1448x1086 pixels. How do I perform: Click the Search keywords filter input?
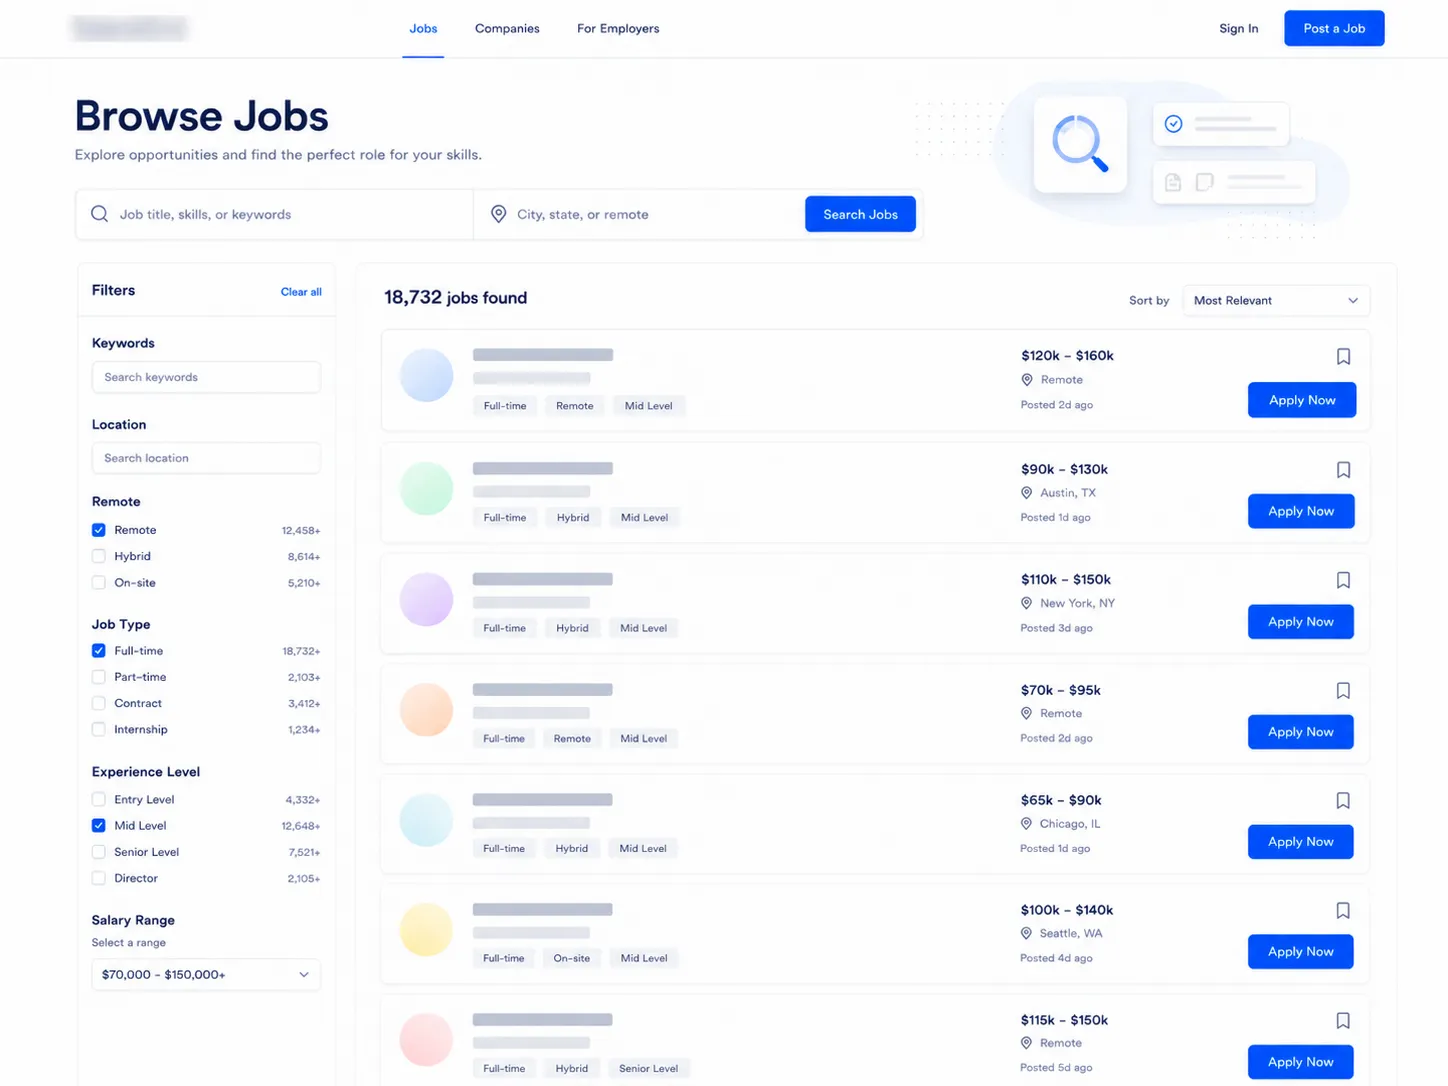pyautogui.click(x=206, y=377)
